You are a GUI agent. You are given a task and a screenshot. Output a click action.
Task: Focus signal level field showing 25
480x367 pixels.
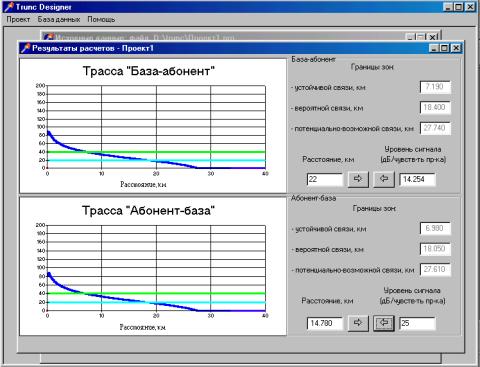pyautogui.click(x=417, y=323)
